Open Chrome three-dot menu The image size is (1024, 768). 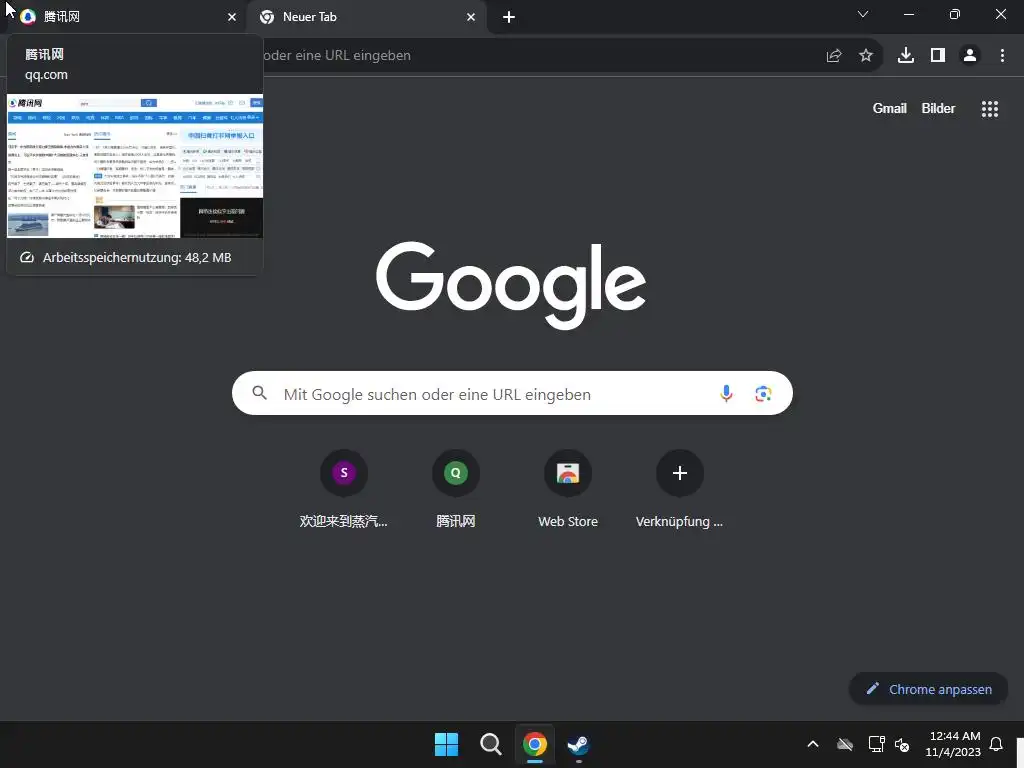click(x=1002, y=56)
